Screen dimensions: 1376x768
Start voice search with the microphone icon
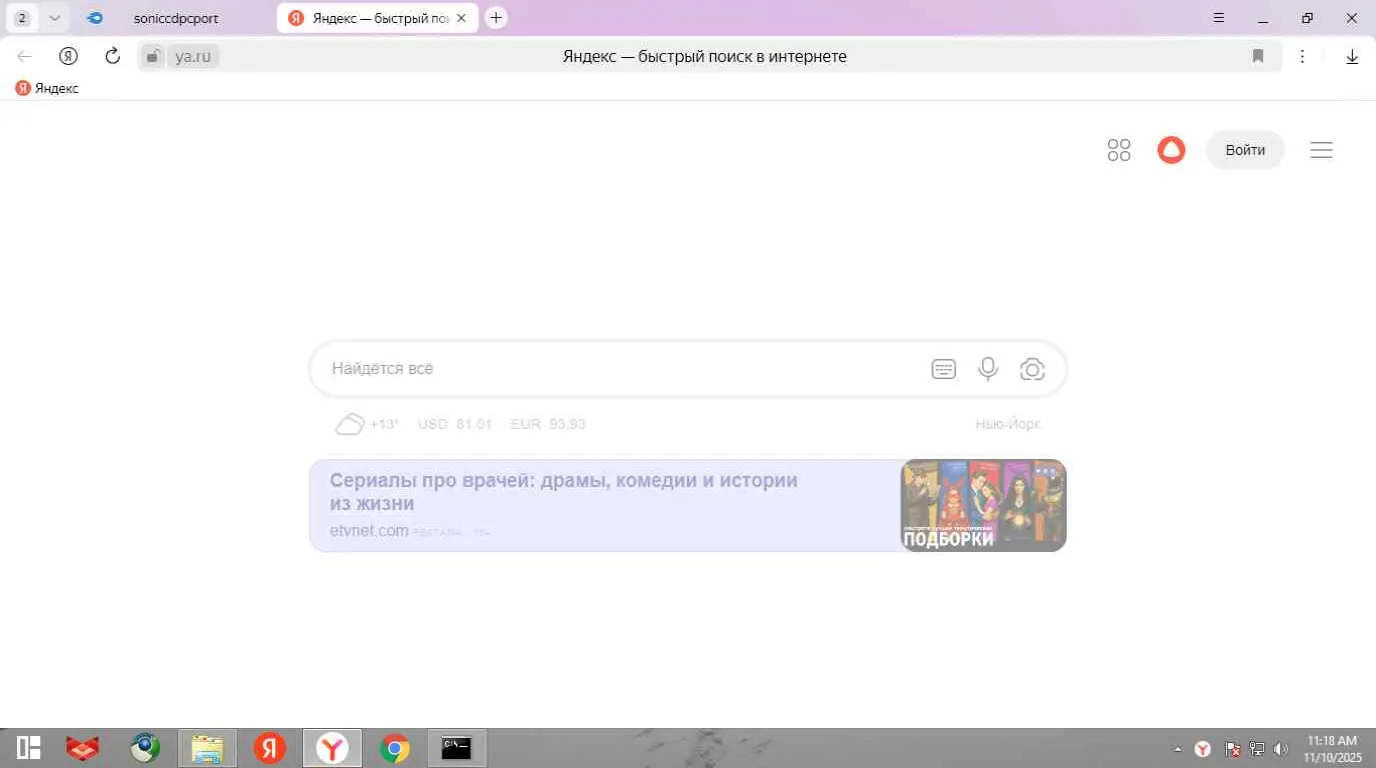tap(988, 369)
